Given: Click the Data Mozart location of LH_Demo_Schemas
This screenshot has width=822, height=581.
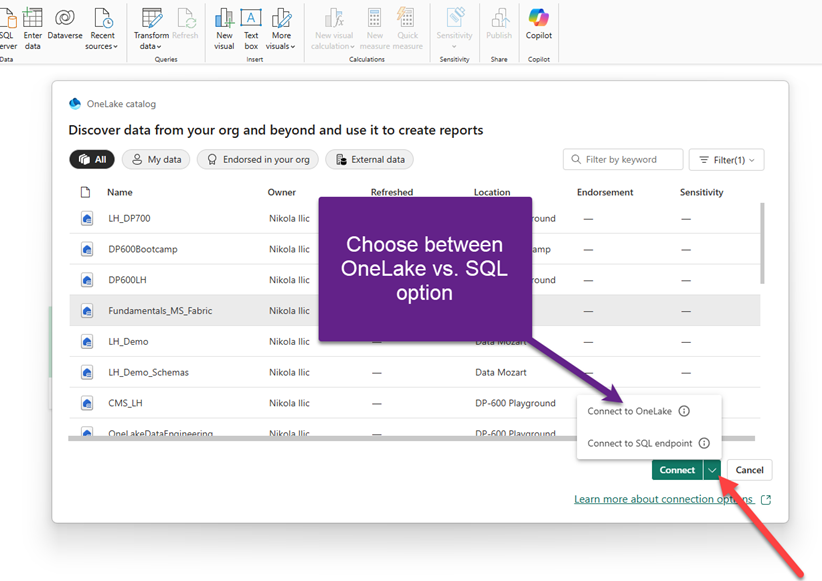Looking at the screenshot, I should [501, 372].
